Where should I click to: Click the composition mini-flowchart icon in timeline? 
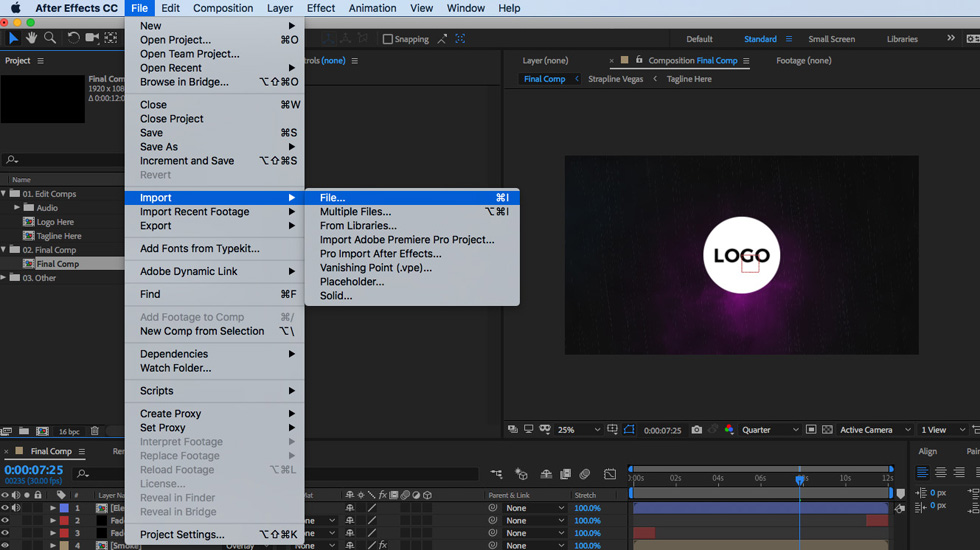click(496, 474)
